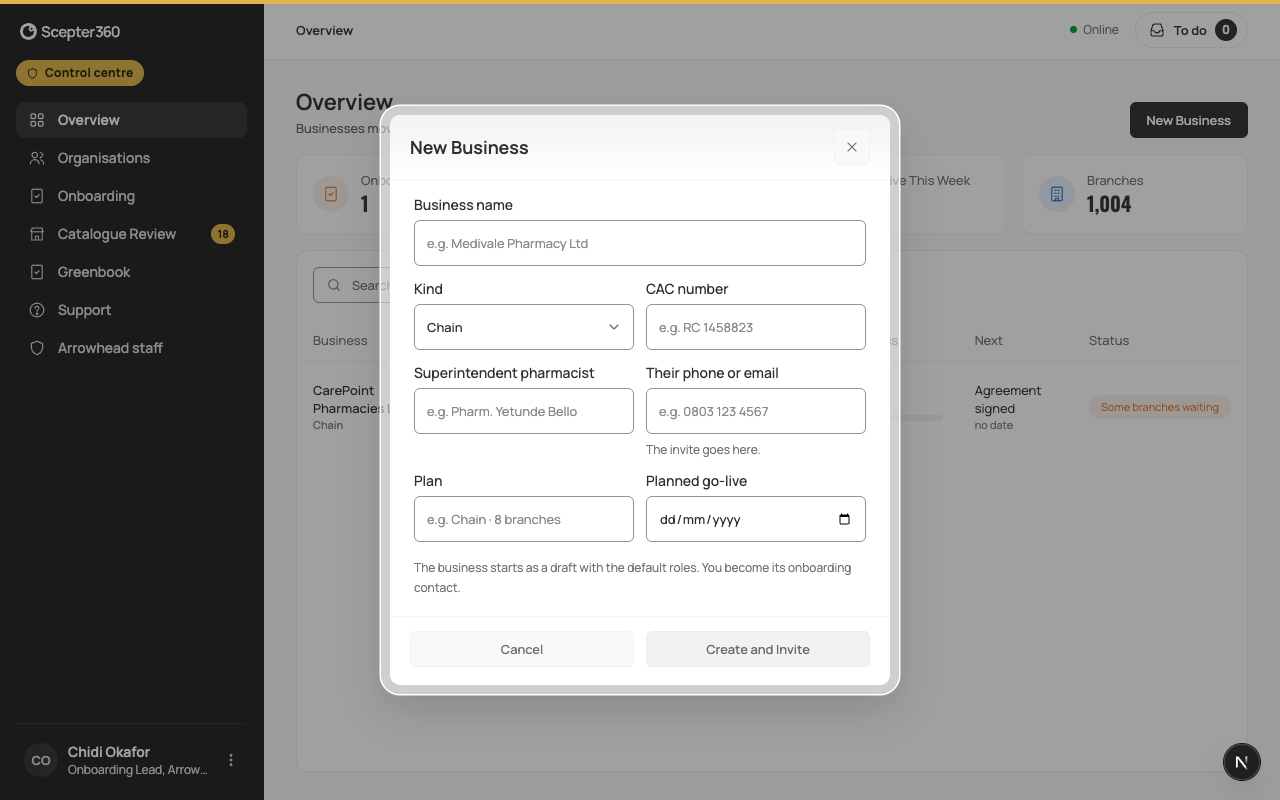Viewport: 1280px width, 800px height.
Task: Click the CAC number field
Action: 756,327
